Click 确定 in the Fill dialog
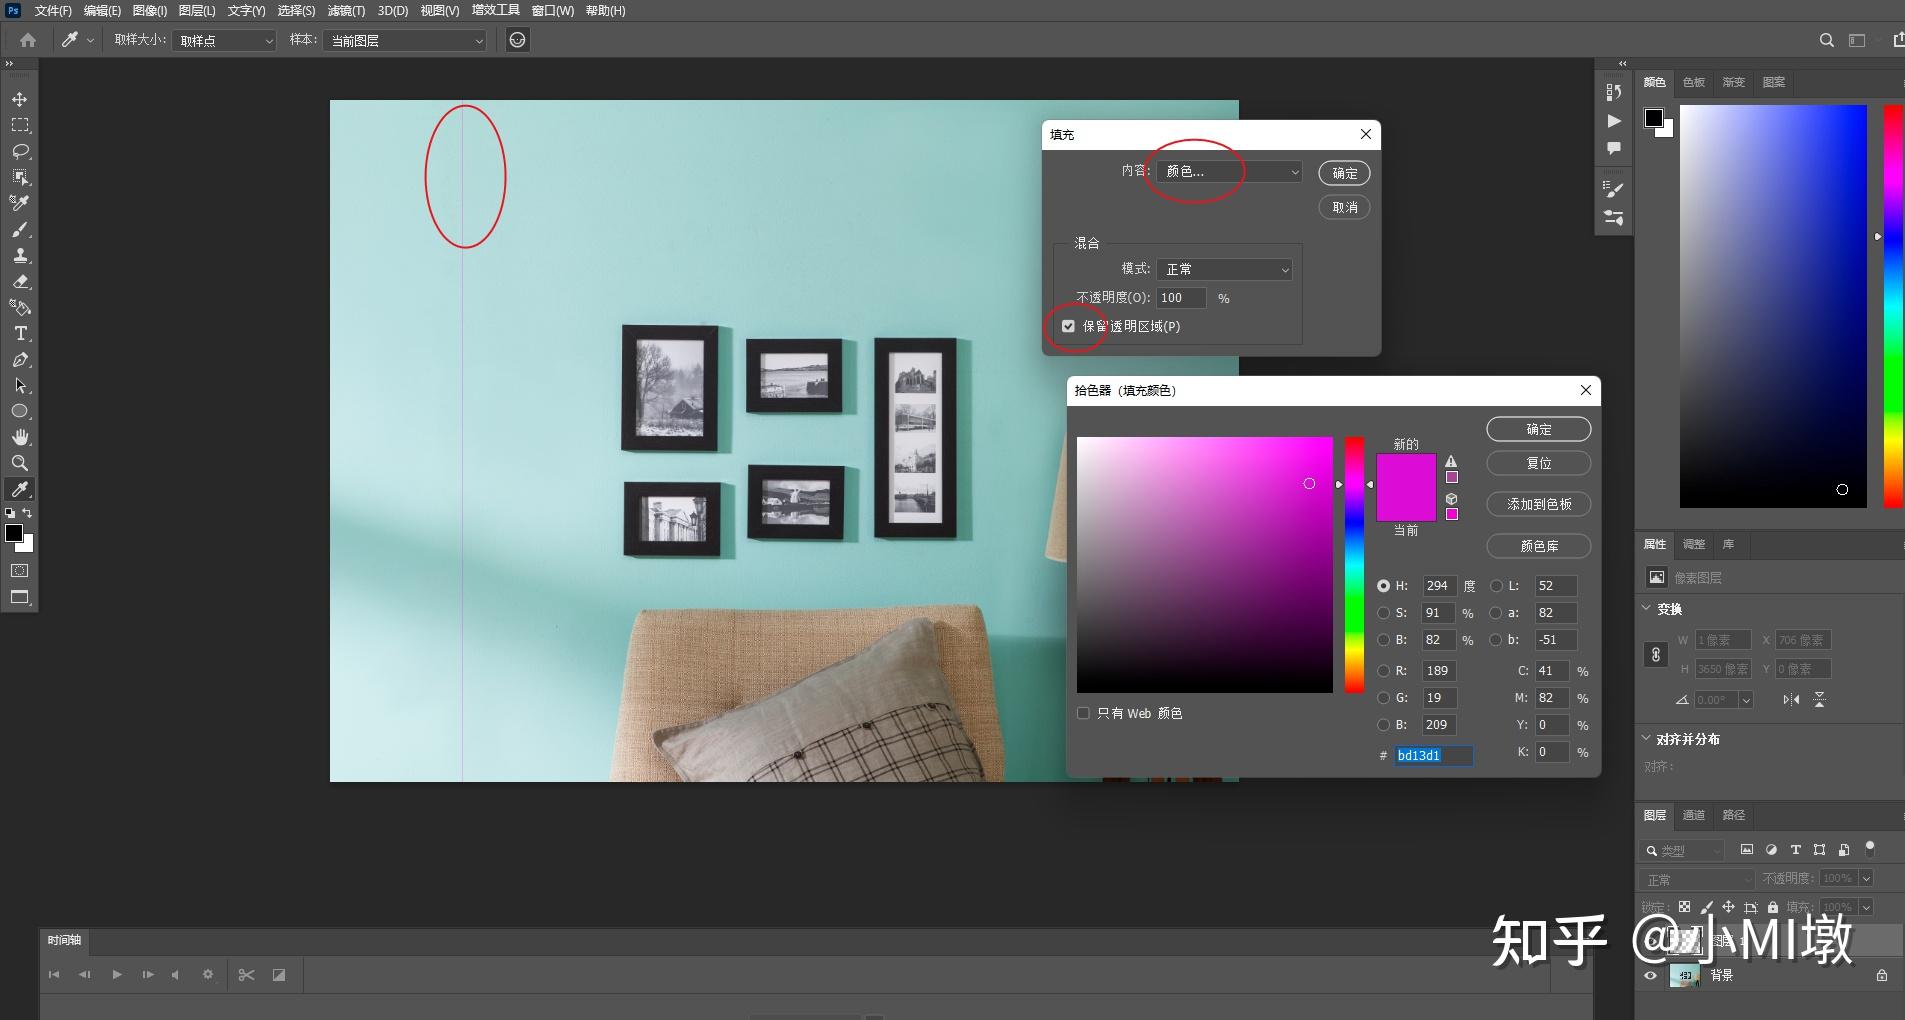Image resolution: width=1905 pixels, height=1020 pixels. [x=1345, y=173]
